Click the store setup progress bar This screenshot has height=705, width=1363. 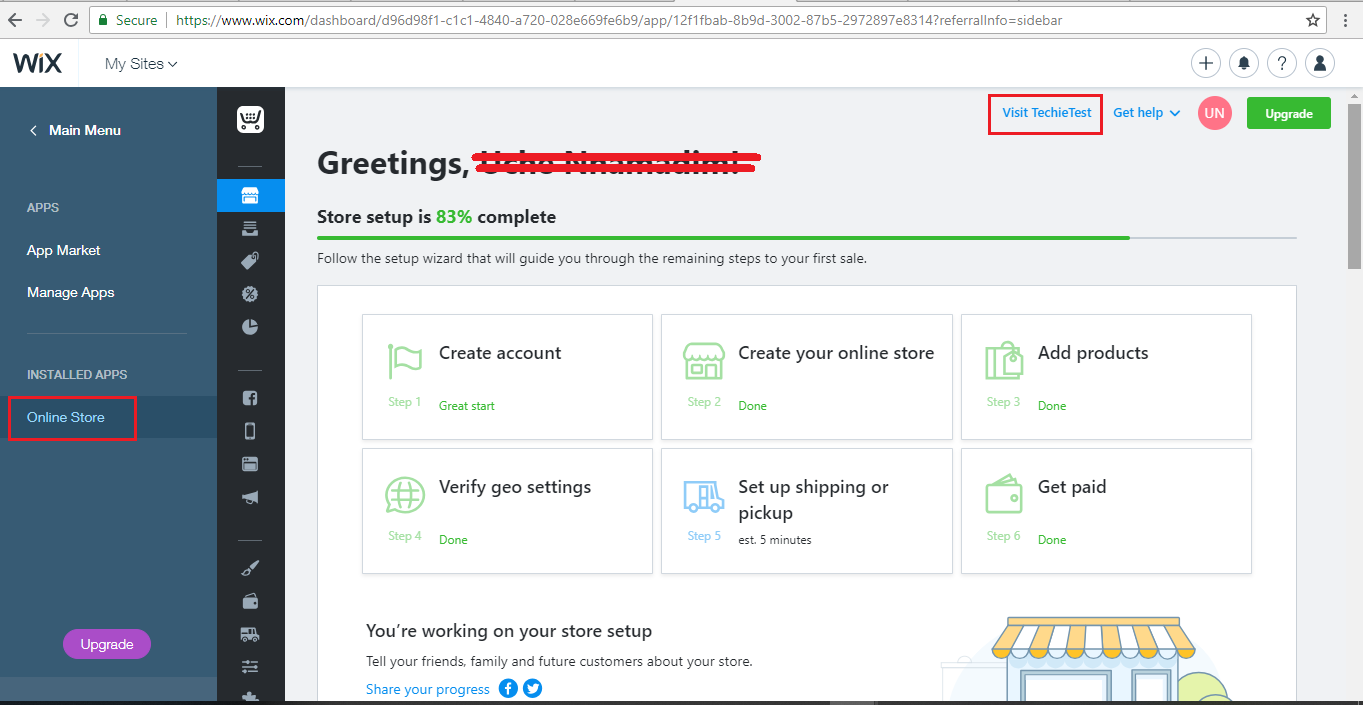click(807, 238)
